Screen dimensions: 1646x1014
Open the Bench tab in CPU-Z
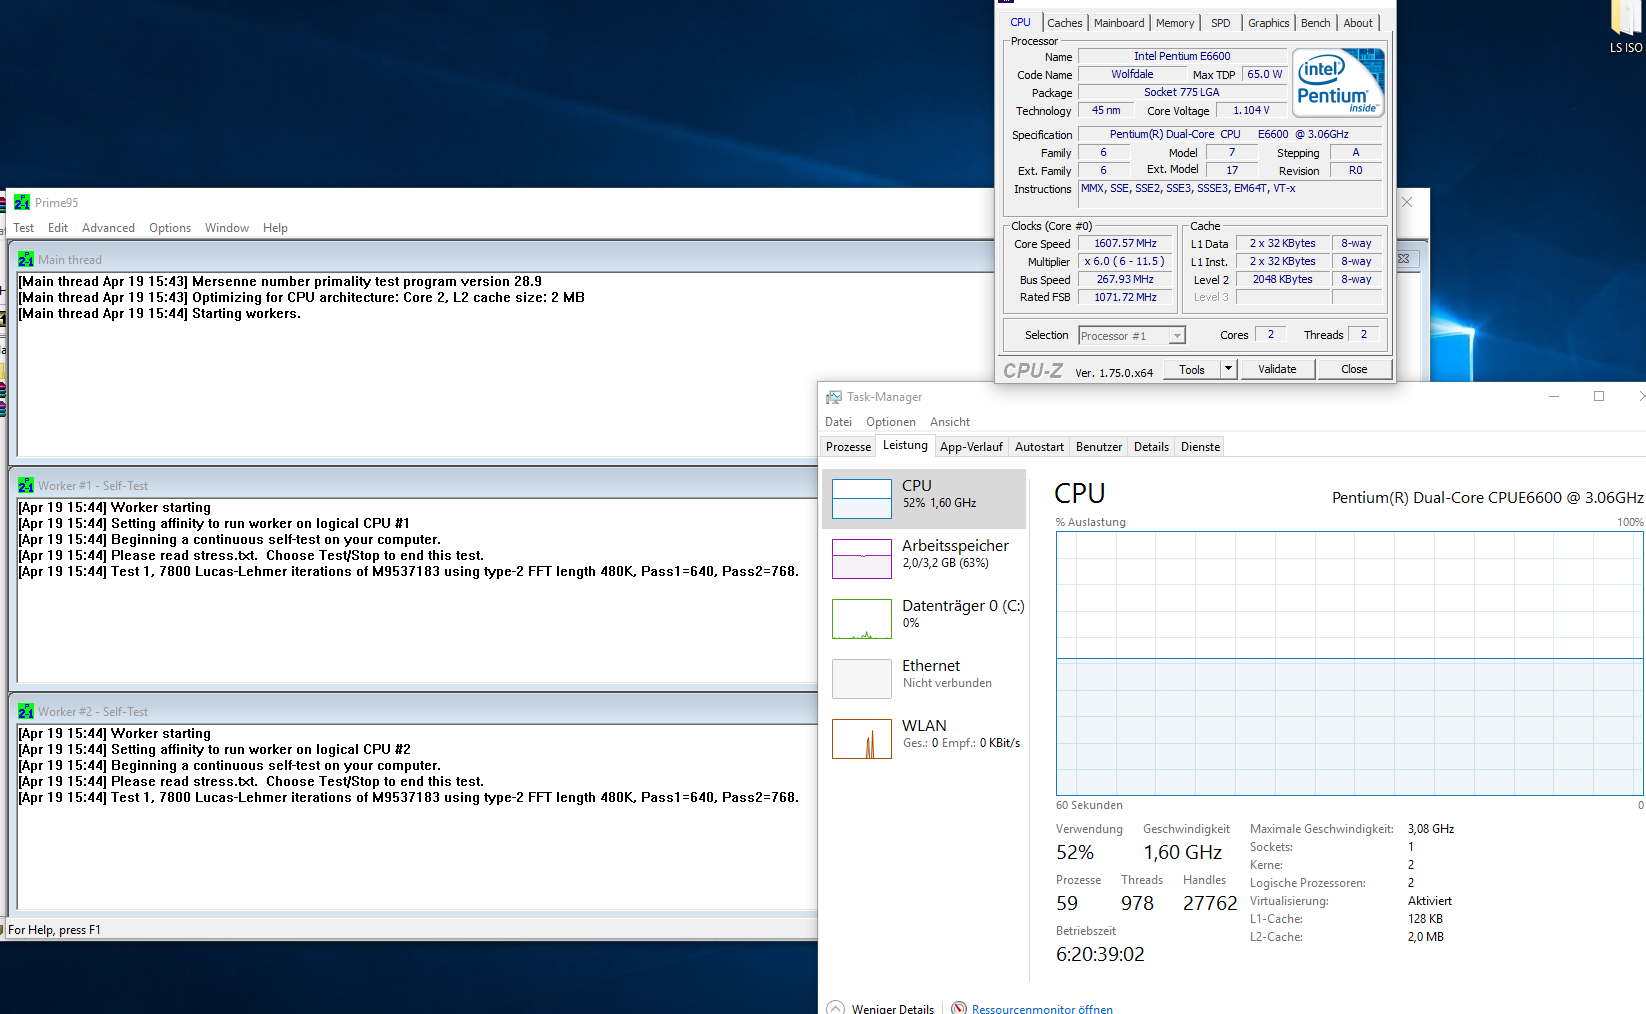pos(1316,23)
